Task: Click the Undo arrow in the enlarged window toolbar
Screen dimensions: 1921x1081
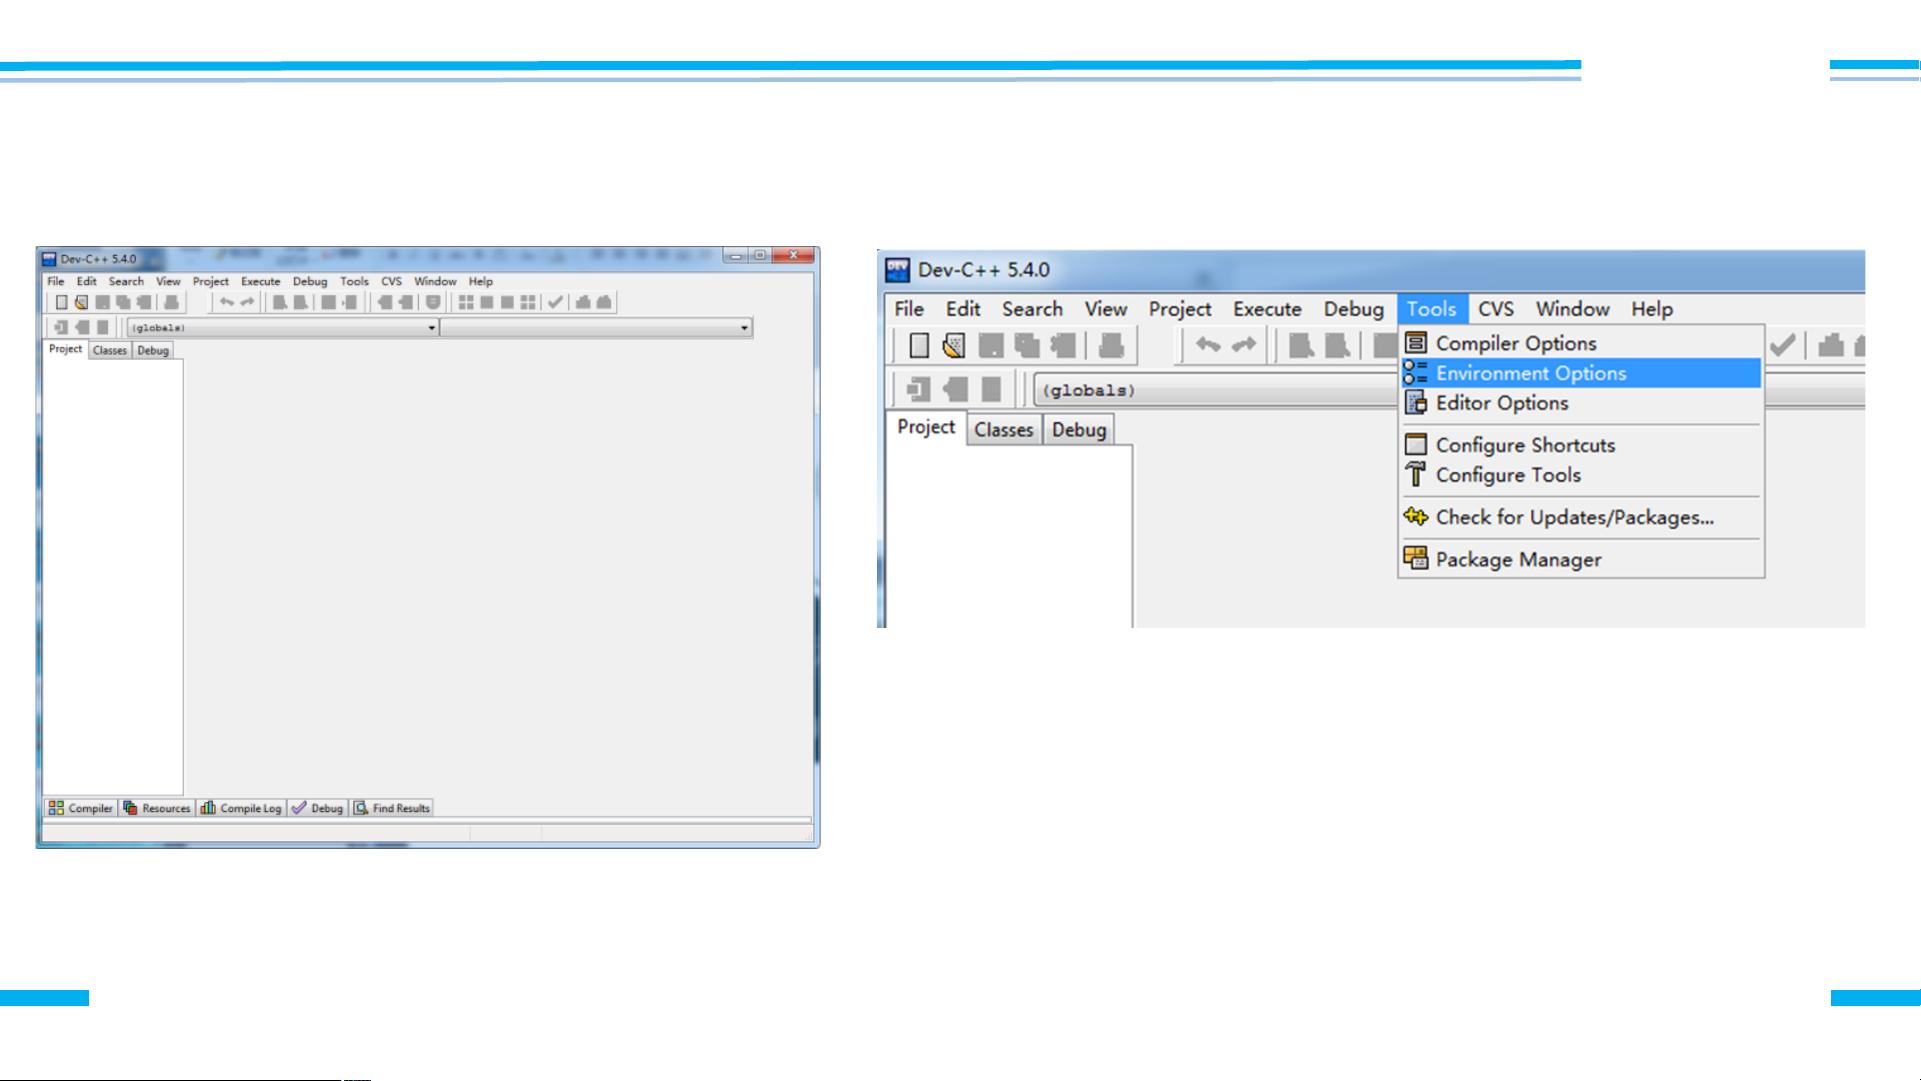Action: (x=1208, y=346)
